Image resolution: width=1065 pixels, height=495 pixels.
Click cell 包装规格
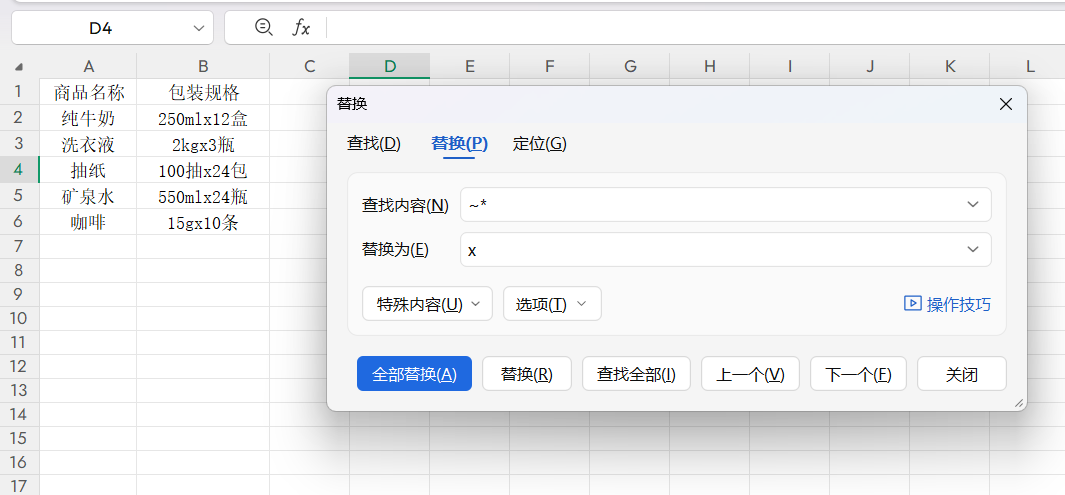(203, 92)
